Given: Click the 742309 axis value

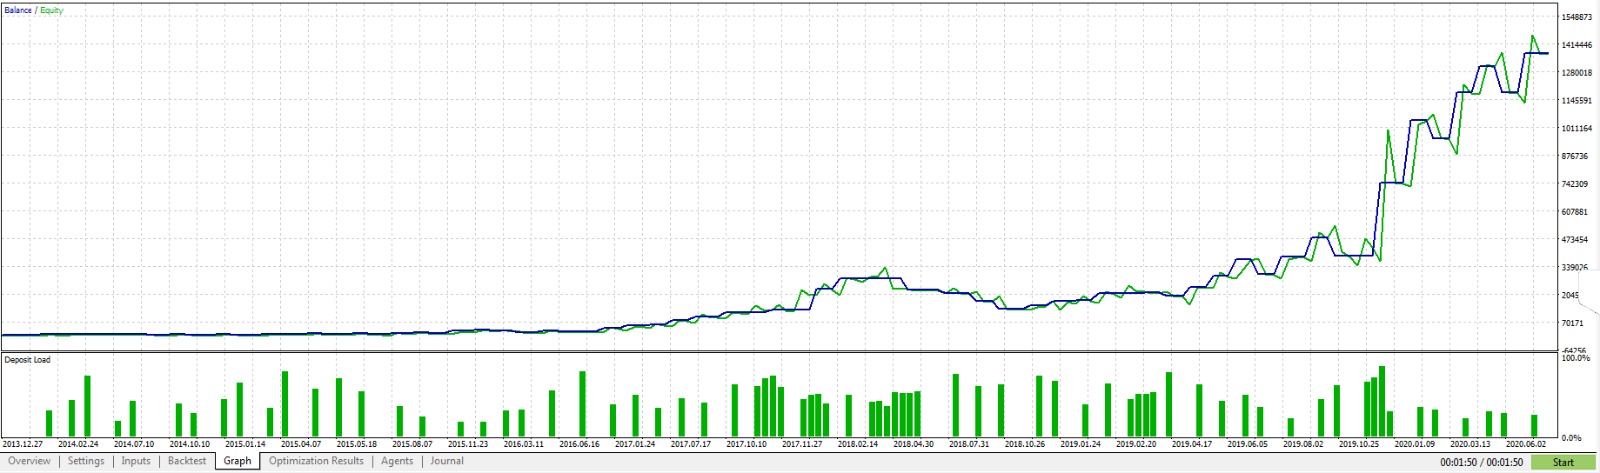Looking at the screenshot, I should click(x=1575, y=184).
